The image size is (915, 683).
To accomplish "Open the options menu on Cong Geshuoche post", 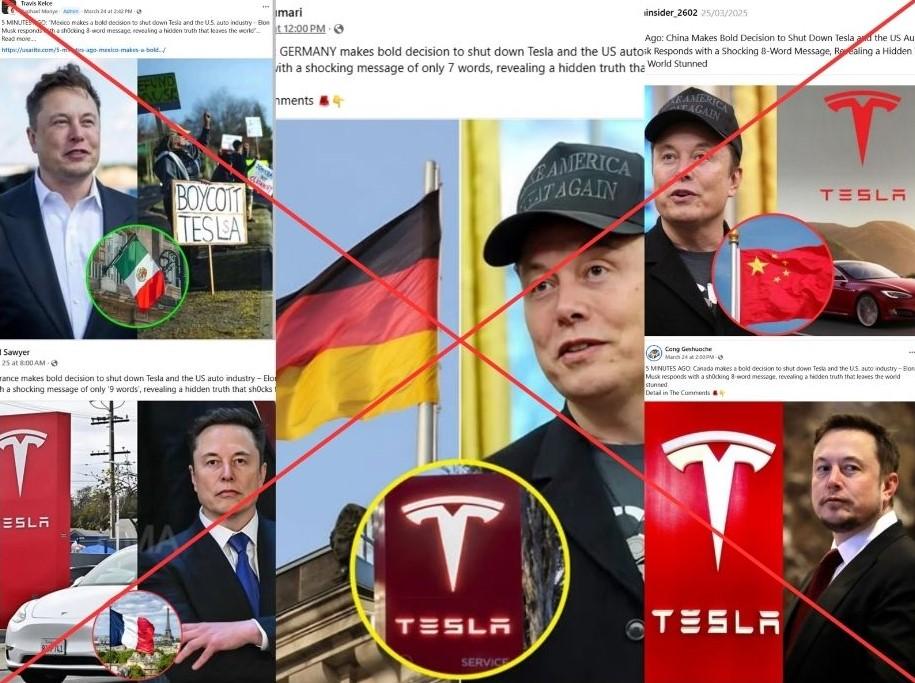I will pos(911,353).
